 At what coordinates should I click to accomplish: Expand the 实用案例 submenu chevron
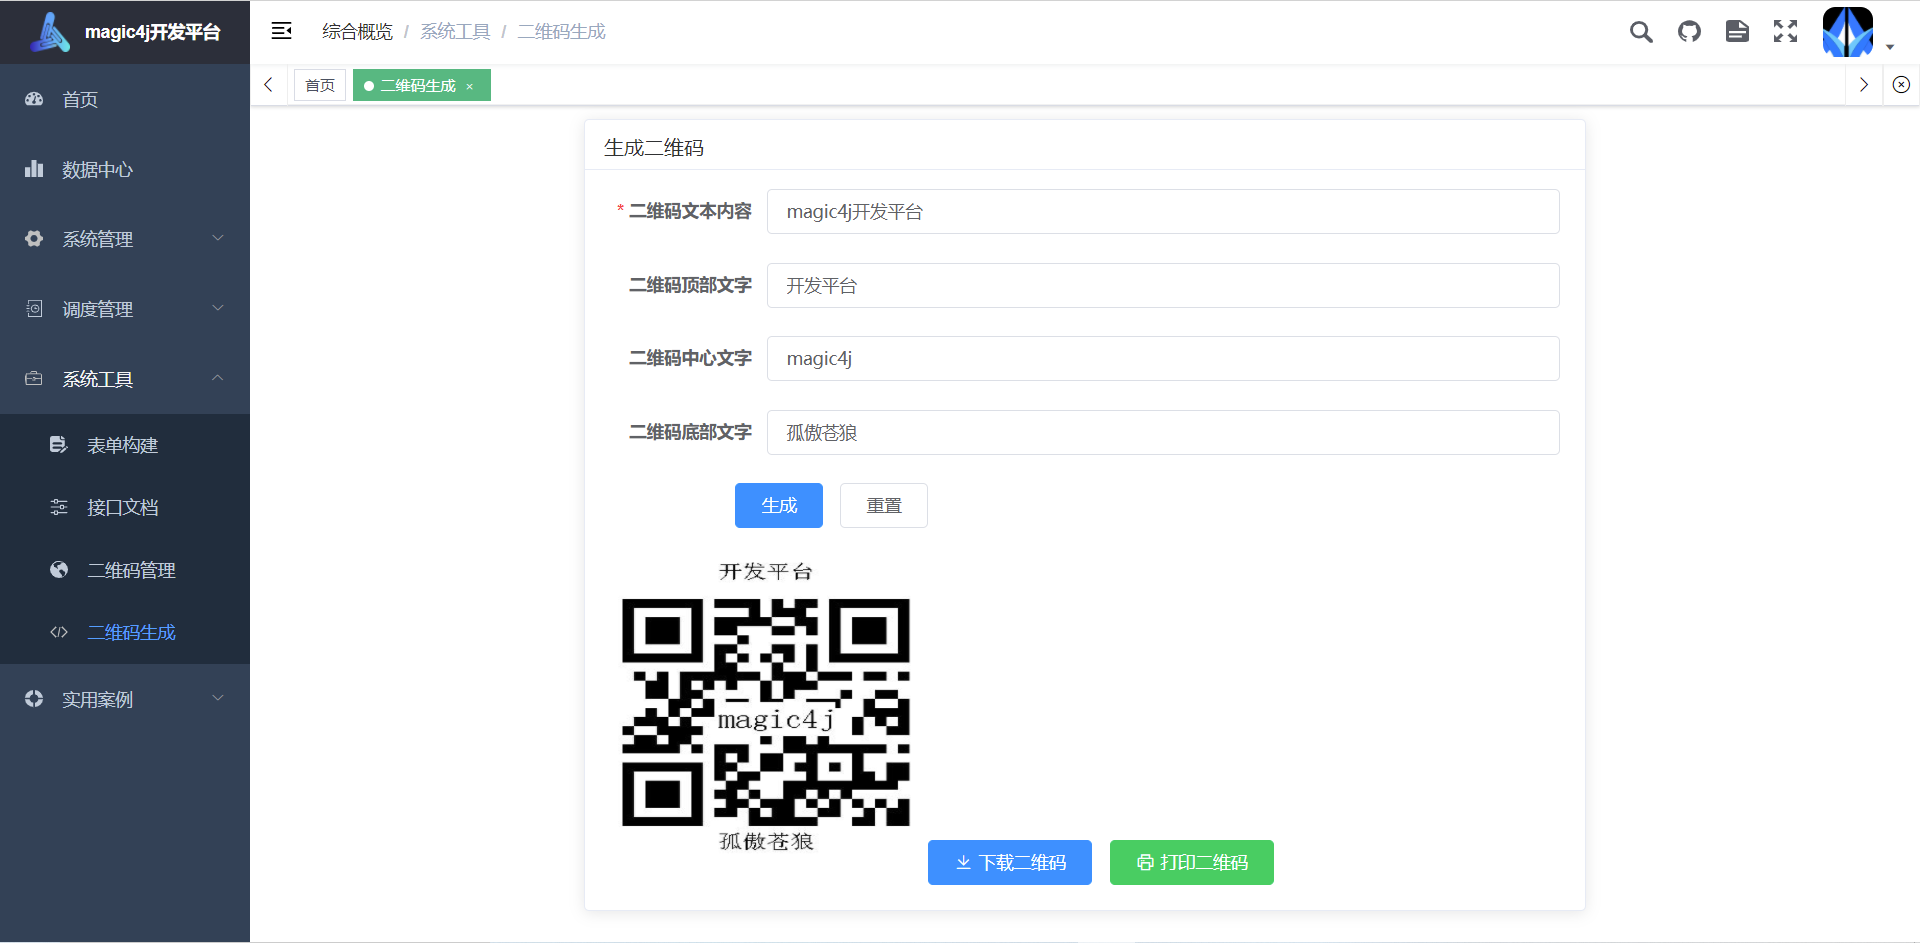click(x=218, y=698)
